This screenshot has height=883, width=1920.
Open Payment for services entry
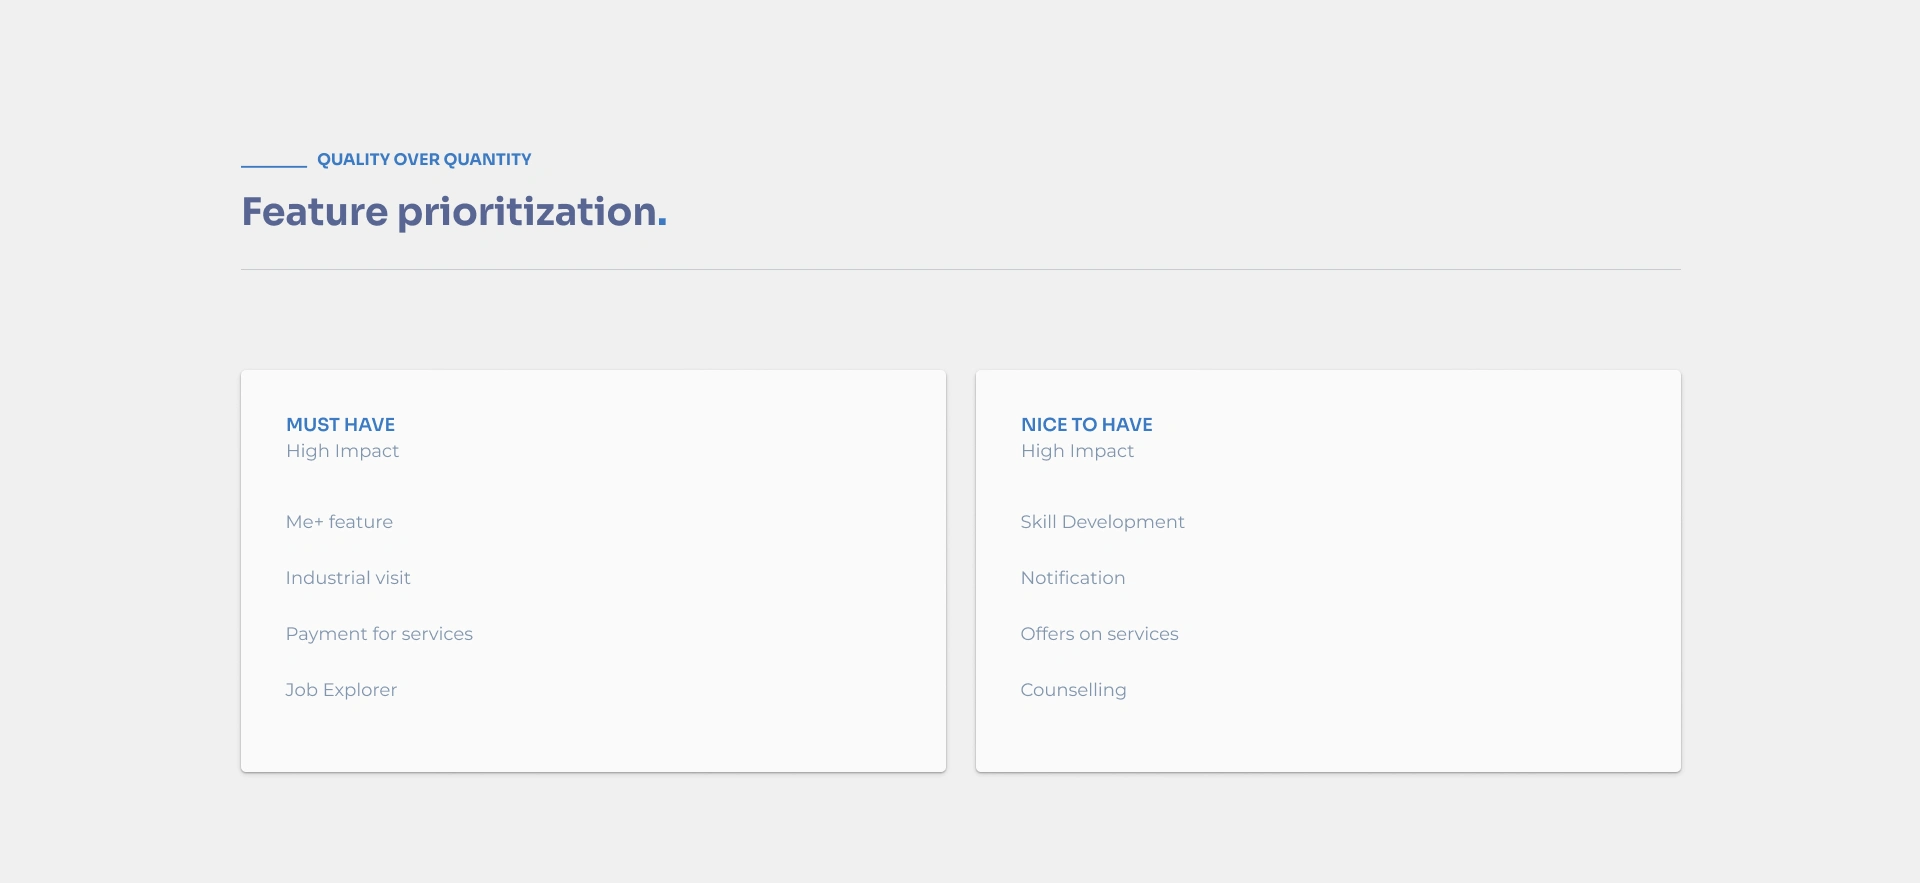pyautogui.click(x=379, y=634)
